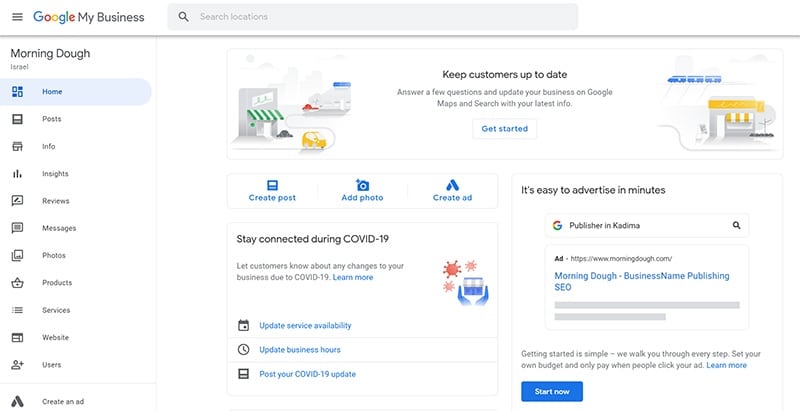Click the Products basket icon in sidebar
The image size is (800, 411).
pyautogui.click(x=17, y=282)
